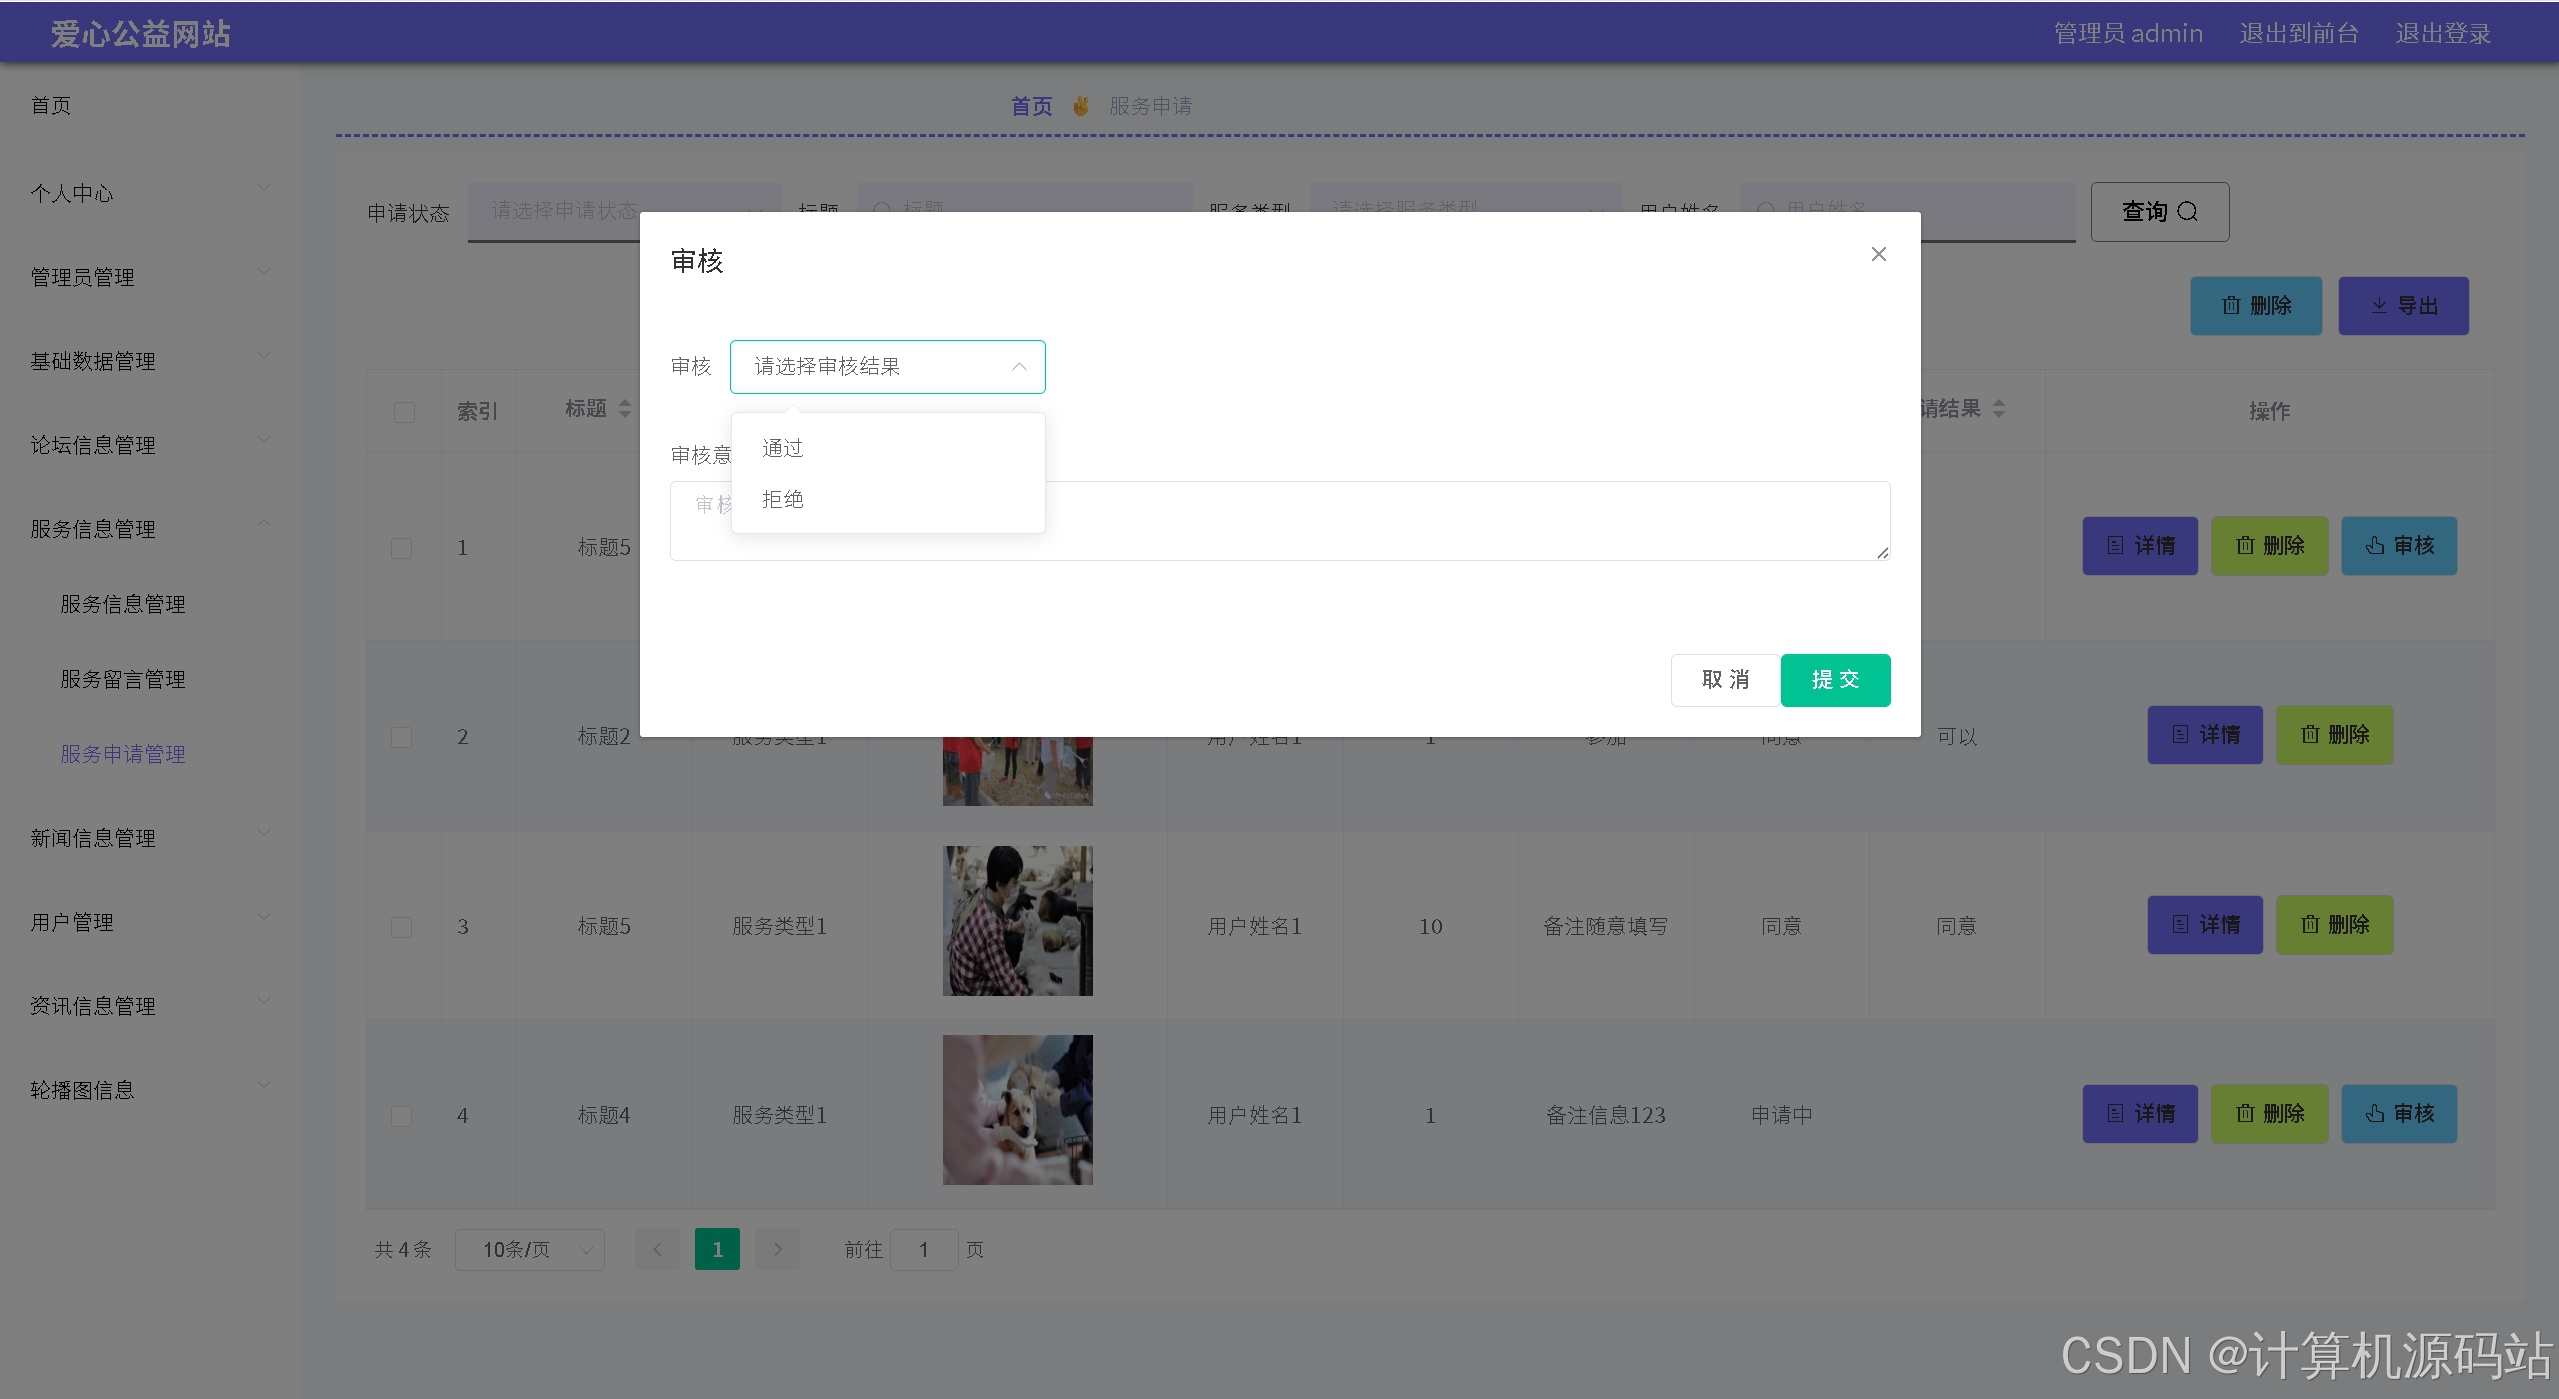Select 通过 from the dropdown list
2559x1399 pixels.
click(x=783, y=448)
